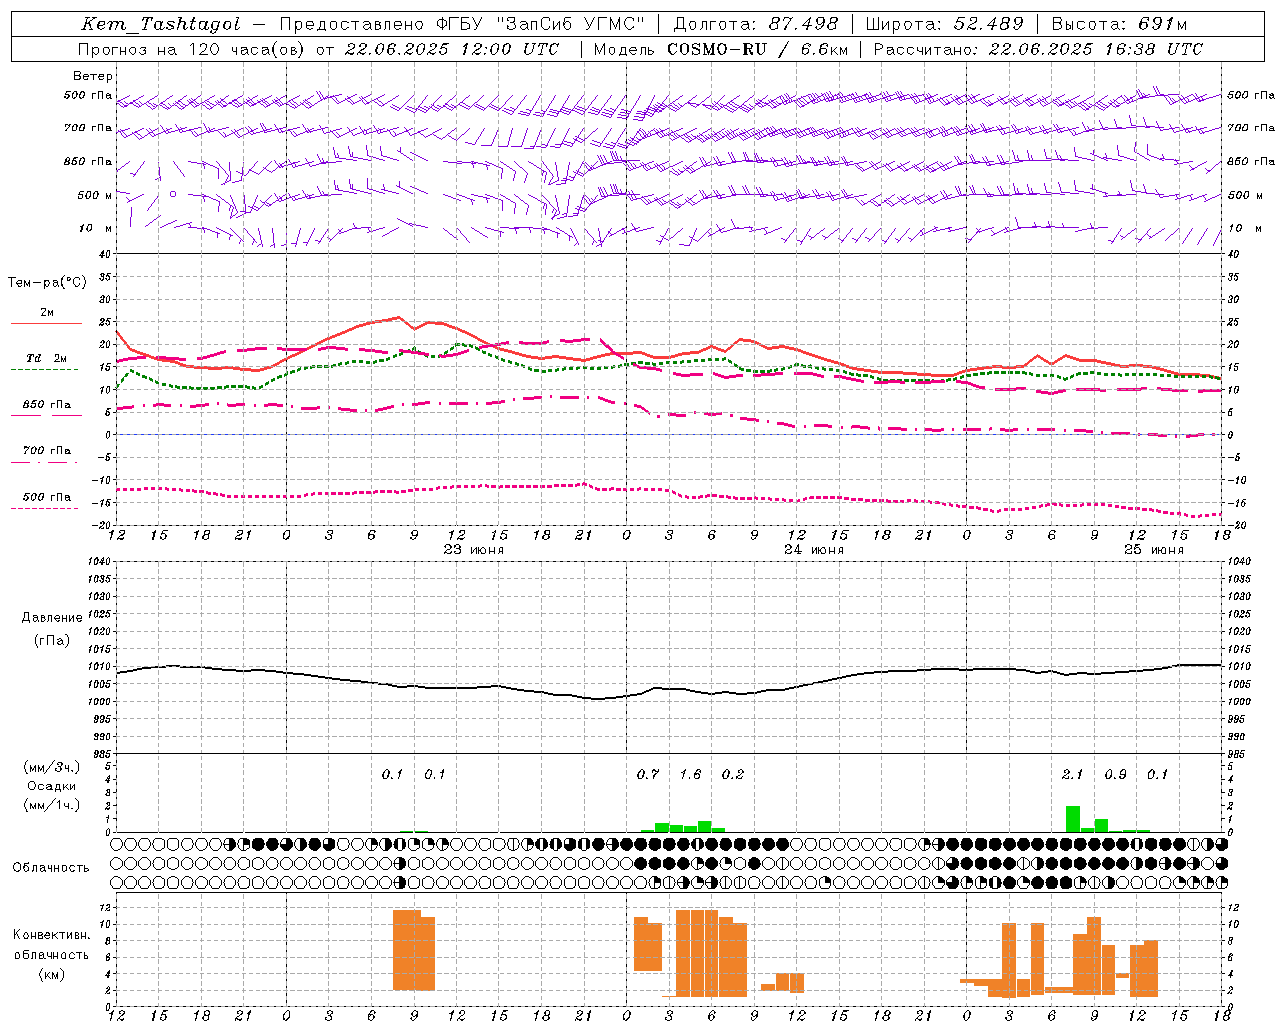
Task: Select the Широта: 52.489 value
Action: coord(944,24)
